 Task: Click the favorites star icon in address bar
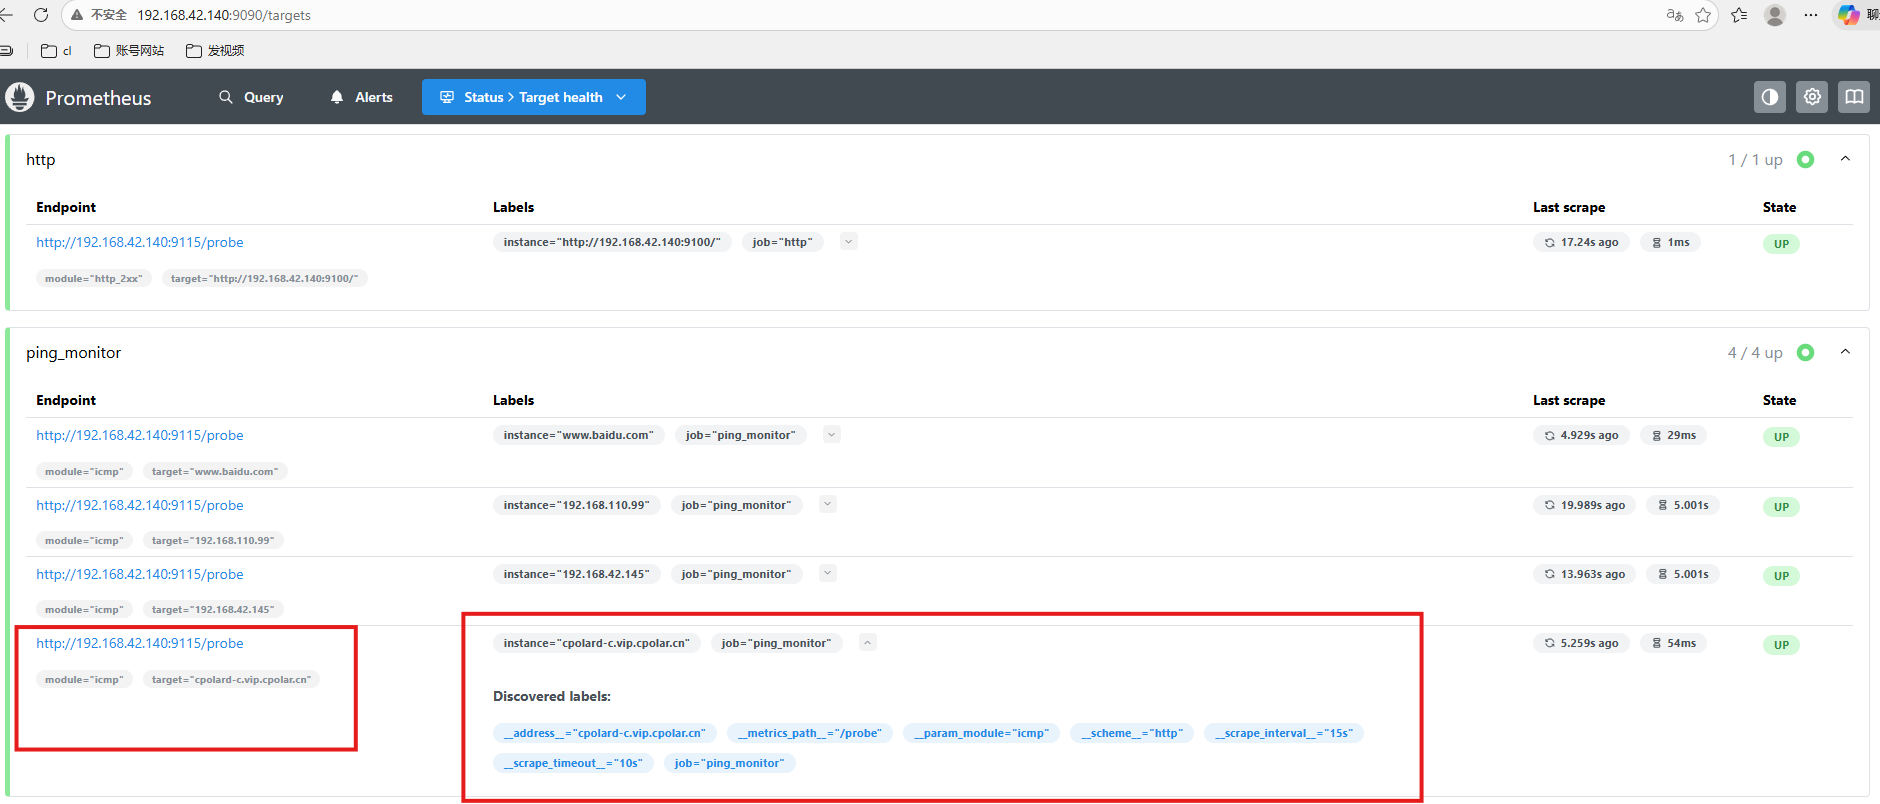[x=1703, y=15]
